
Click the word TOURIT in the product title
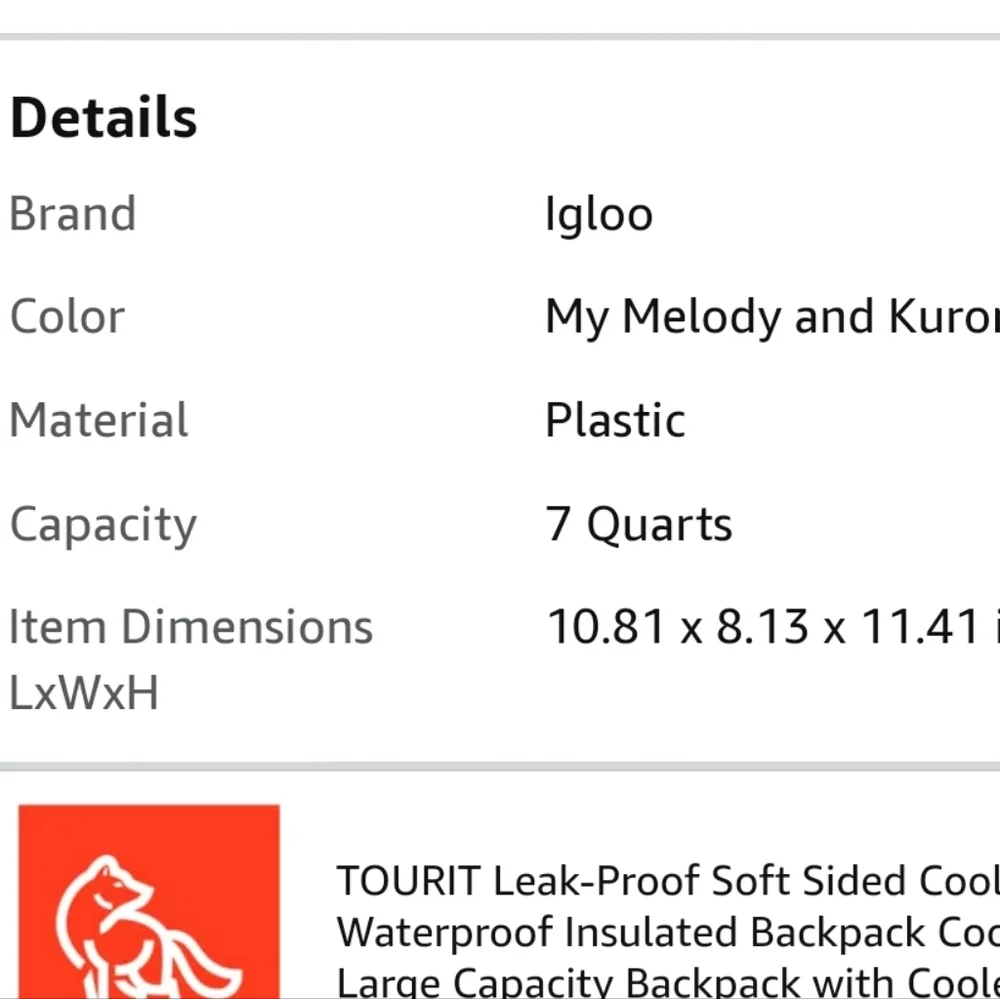pyautogui.click(x=409, y=881)
